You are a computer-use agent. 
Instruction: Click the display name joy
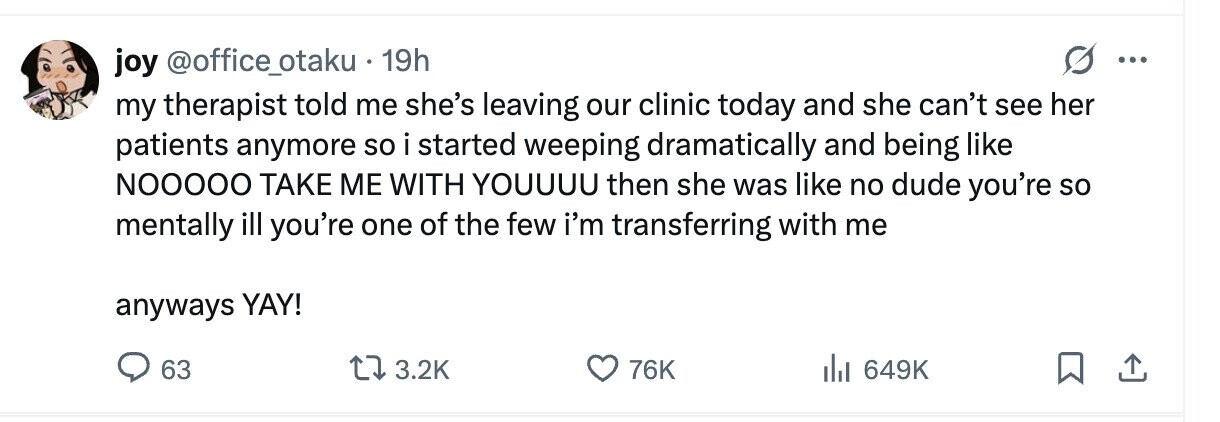[136, 62]
